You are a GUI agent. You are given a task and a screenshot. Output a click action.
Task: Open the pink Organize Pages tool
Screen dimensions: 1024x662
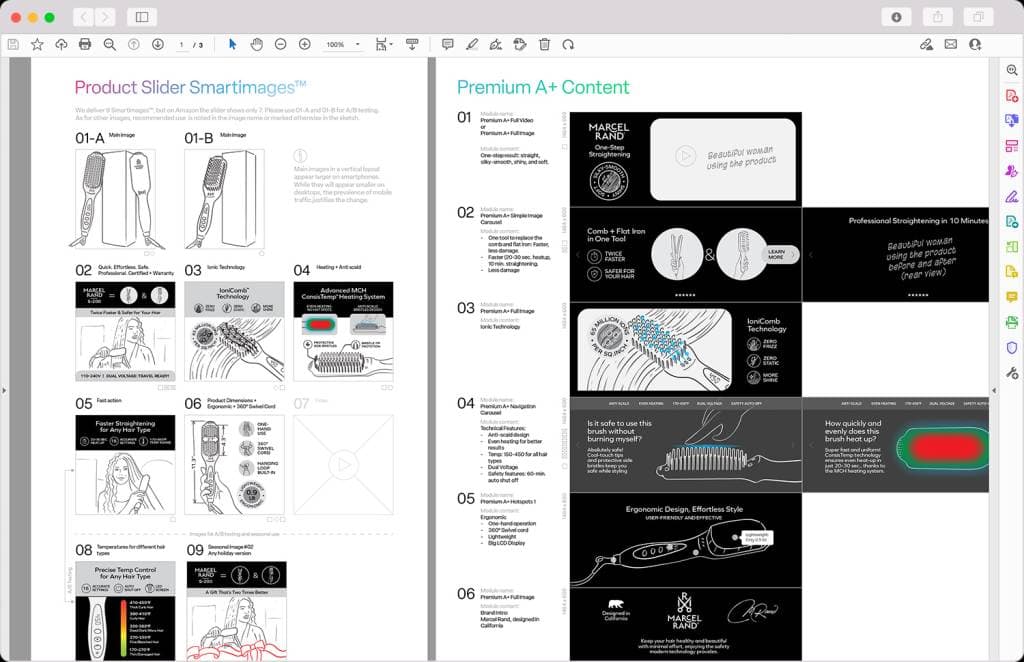[x=1012, y=146]
